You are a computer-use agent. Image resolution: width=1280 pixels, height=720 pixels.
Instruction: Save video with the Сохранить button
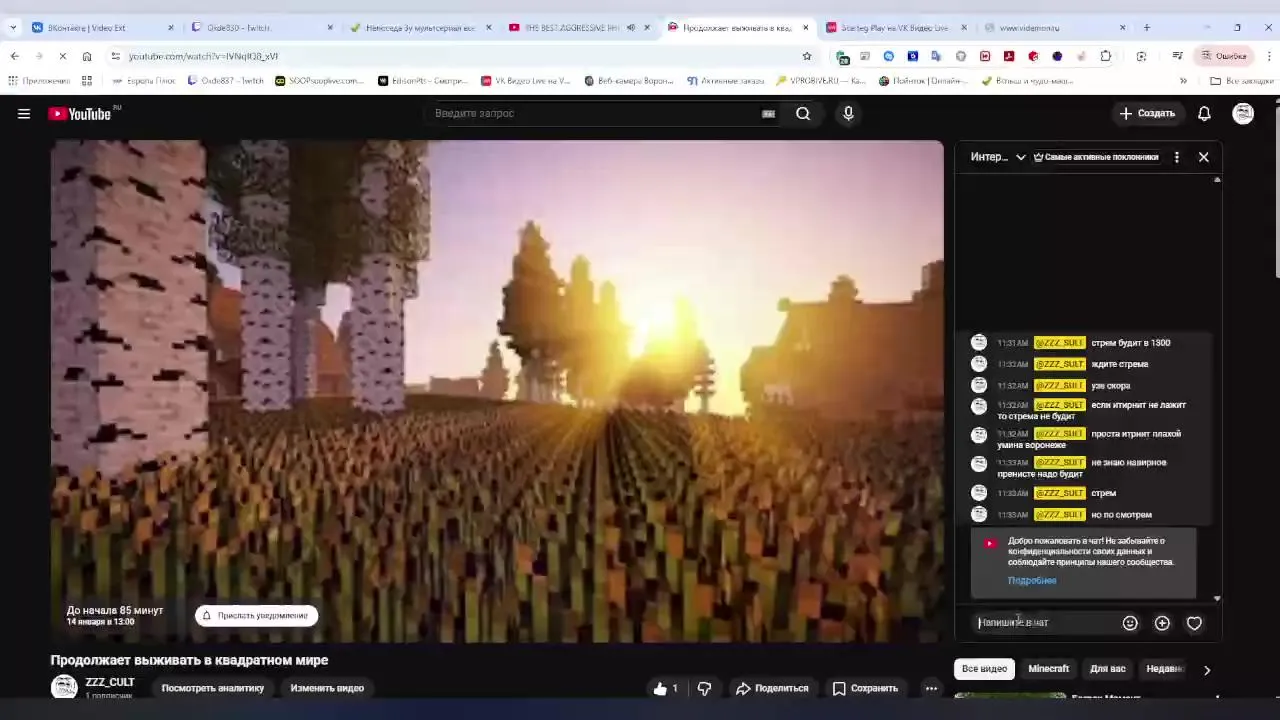[x=865, y=689]
